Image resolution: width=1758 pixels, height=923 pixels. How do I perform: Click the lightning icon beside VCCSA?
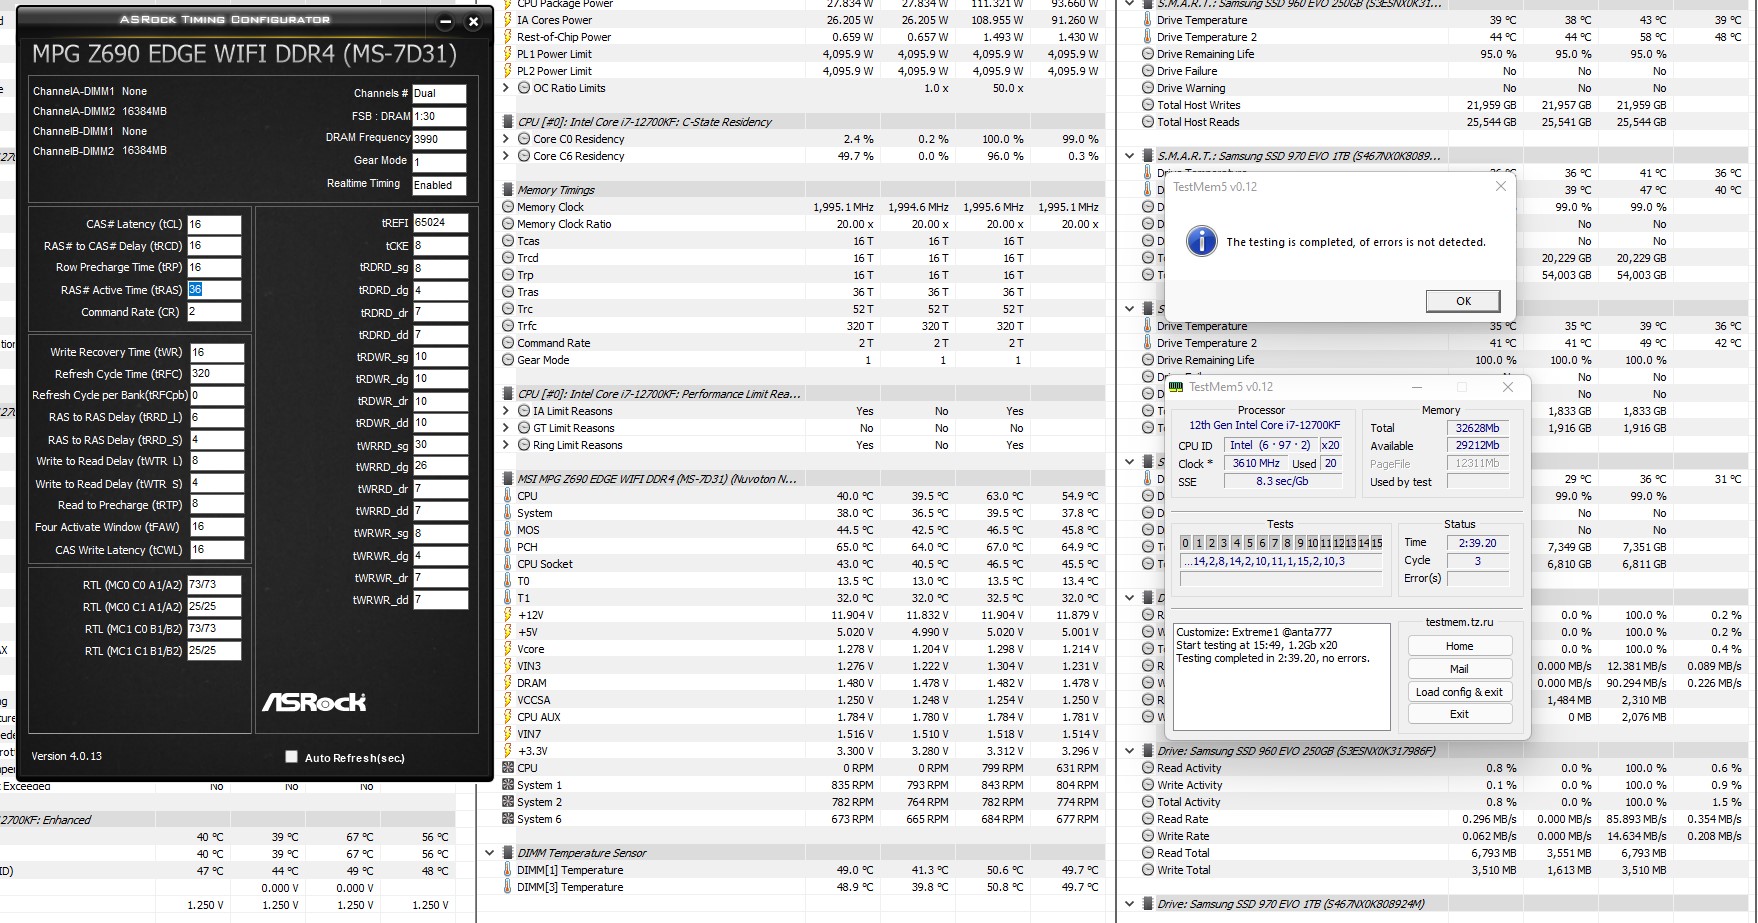pyautogui.click(x=508, y=700)
